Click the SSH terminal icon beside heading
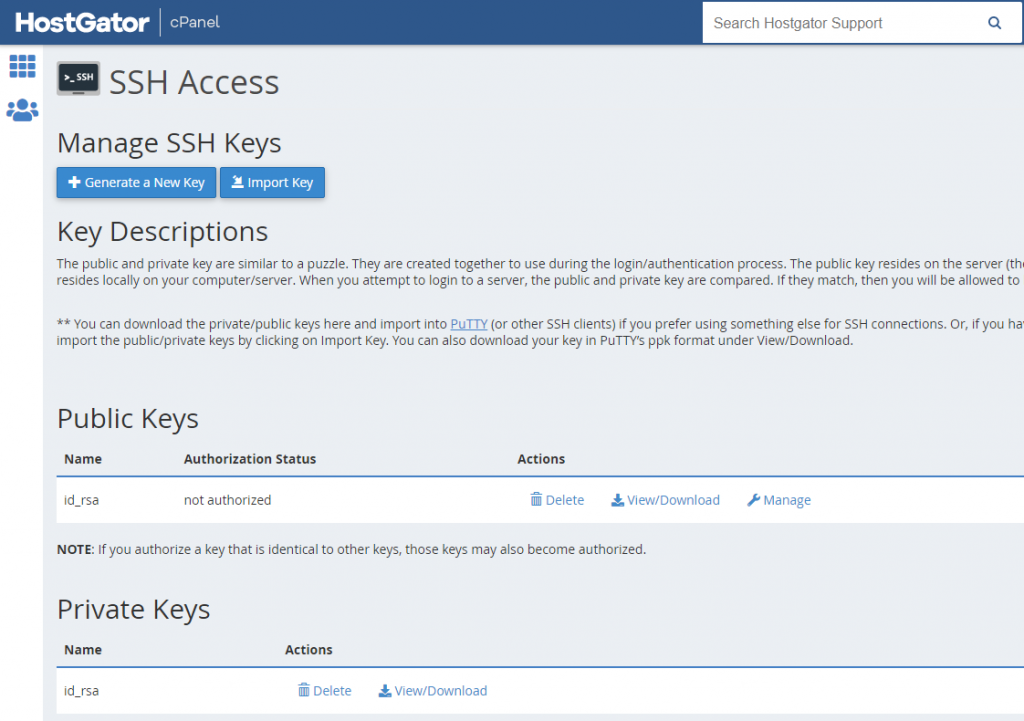Screen dimensions: 1024x721 coord(78,78)
